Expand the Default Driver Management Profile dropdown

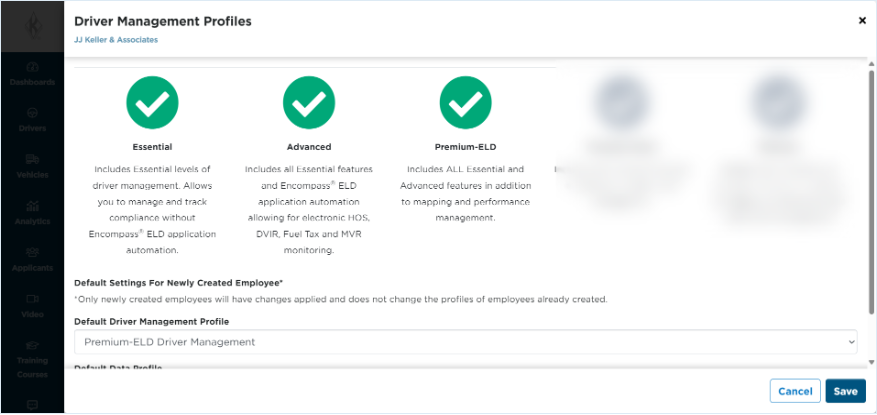pyautogui.click(x=465, y=342)
